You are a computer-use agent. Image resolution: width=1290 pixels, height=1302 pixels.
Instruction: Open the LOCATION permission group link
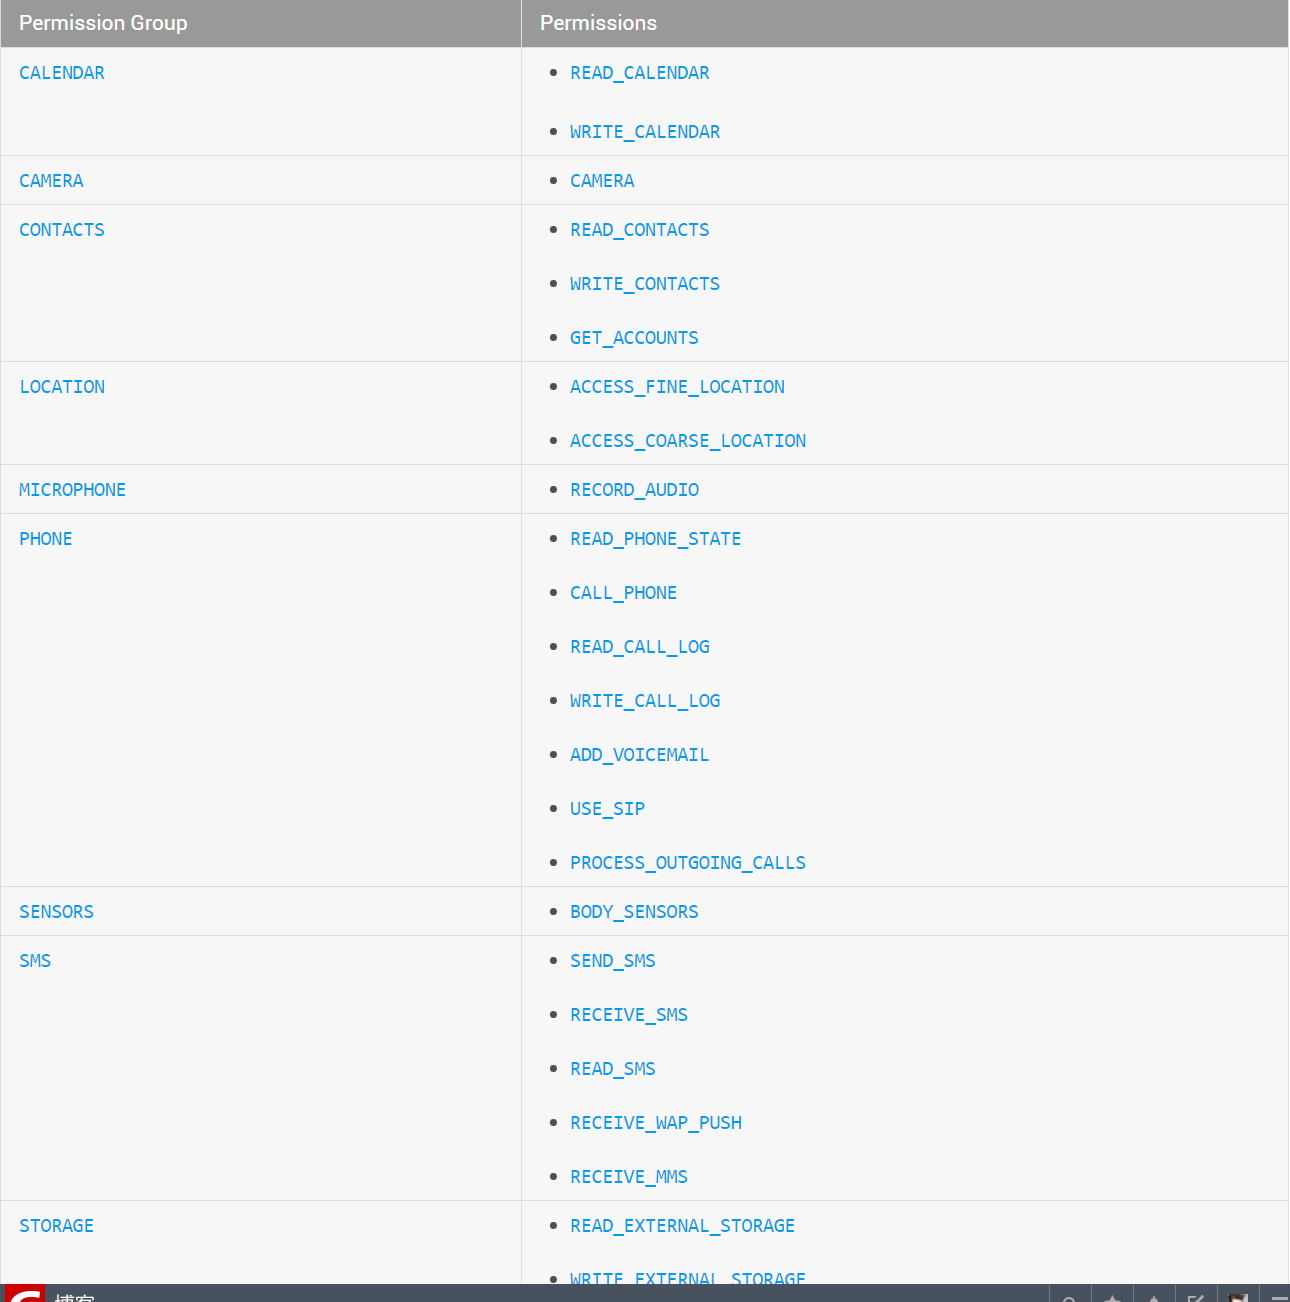point(62,387)
